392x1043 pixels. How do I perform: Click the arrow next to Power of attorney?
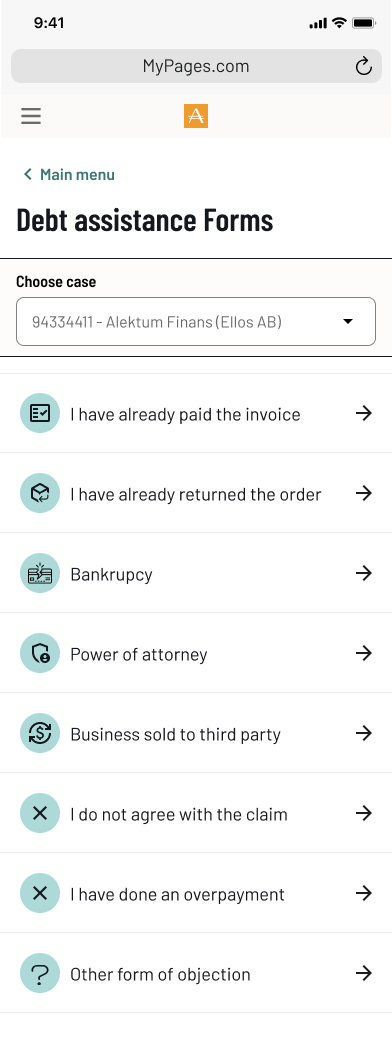tap(363, 653)
